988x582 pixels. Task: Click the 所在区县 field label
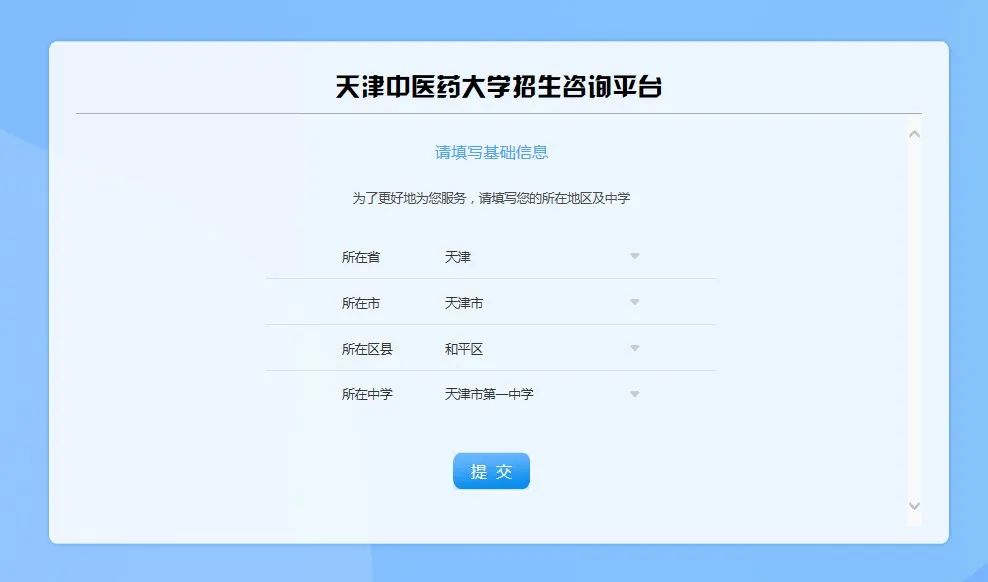(367, 349)
